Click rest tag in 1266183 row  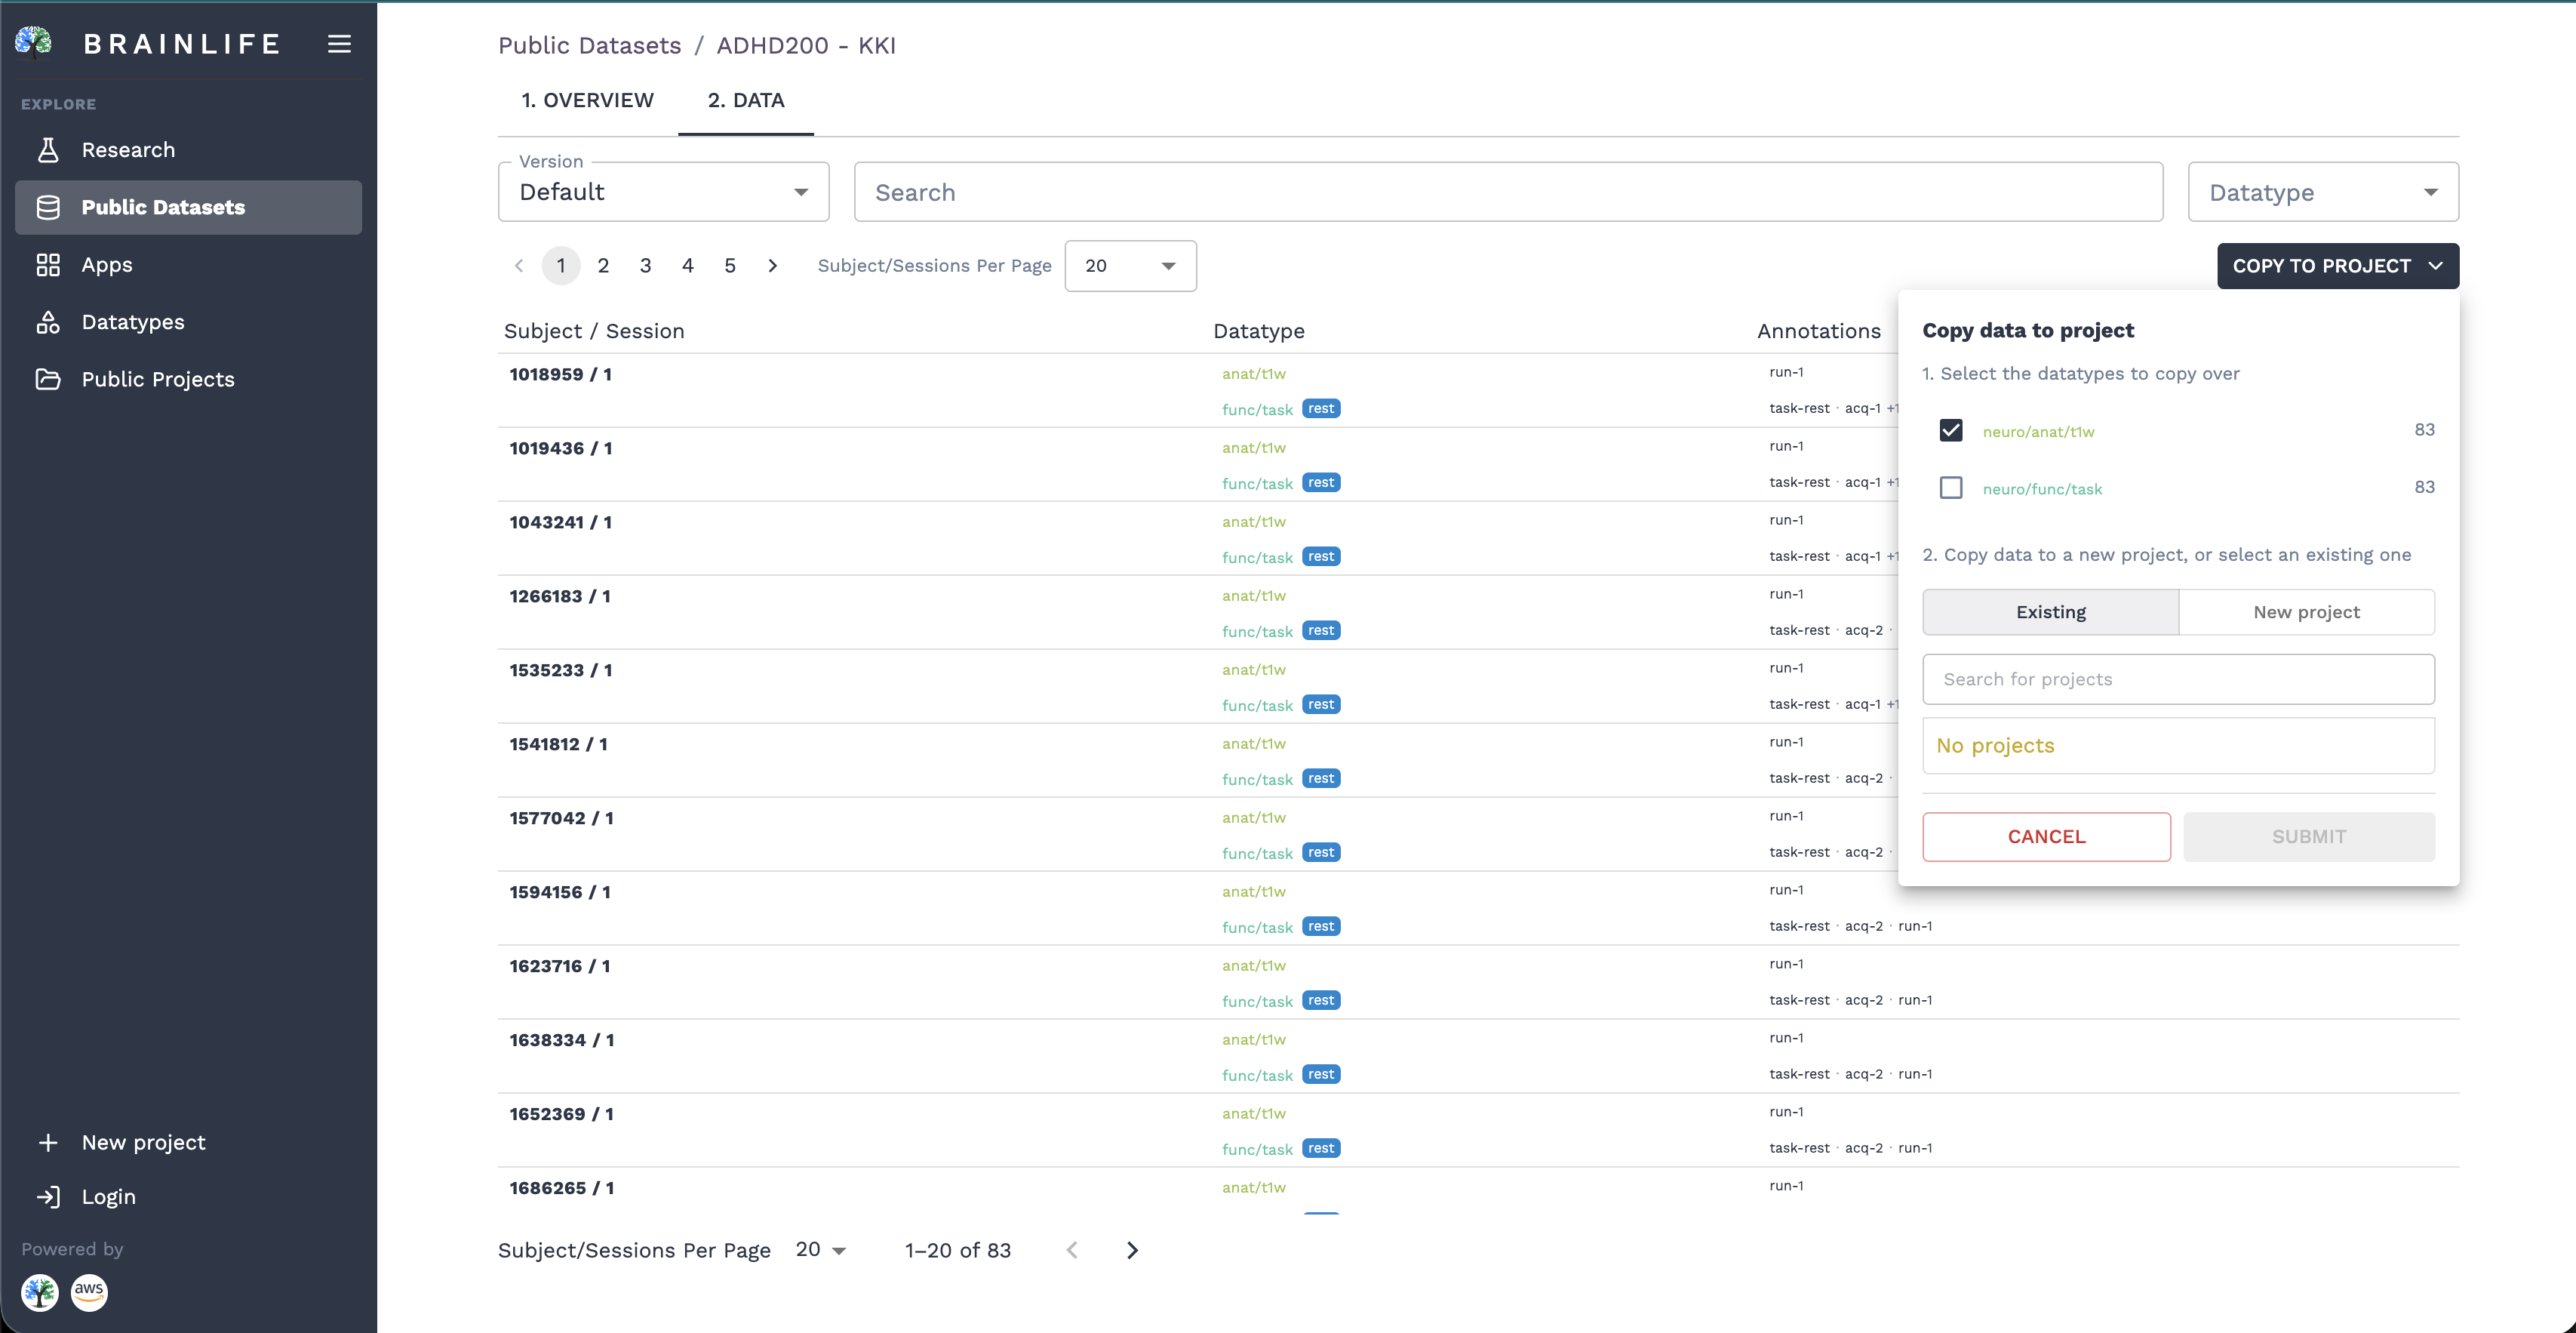[x=1321, y=631]
